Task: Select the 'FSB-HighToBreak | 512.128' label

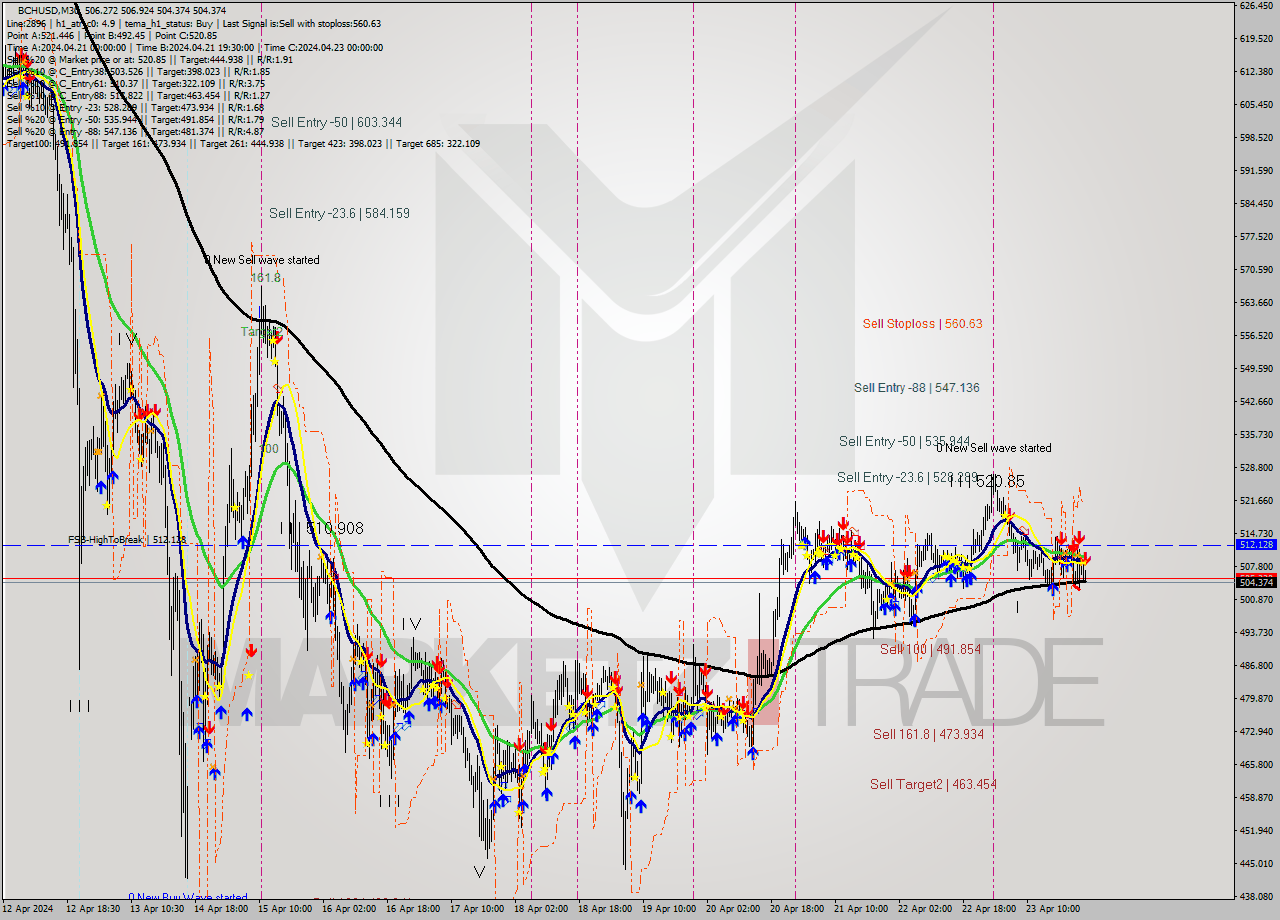Action: (127, 540)
